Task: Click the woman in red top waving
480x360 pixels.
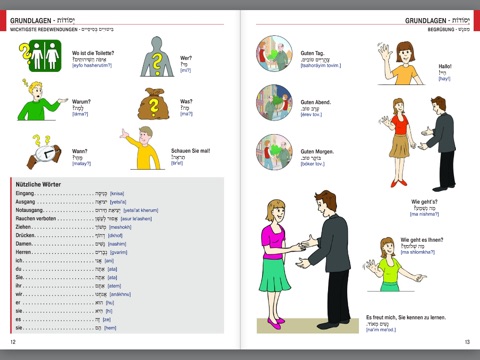Action: coord(398,143)
